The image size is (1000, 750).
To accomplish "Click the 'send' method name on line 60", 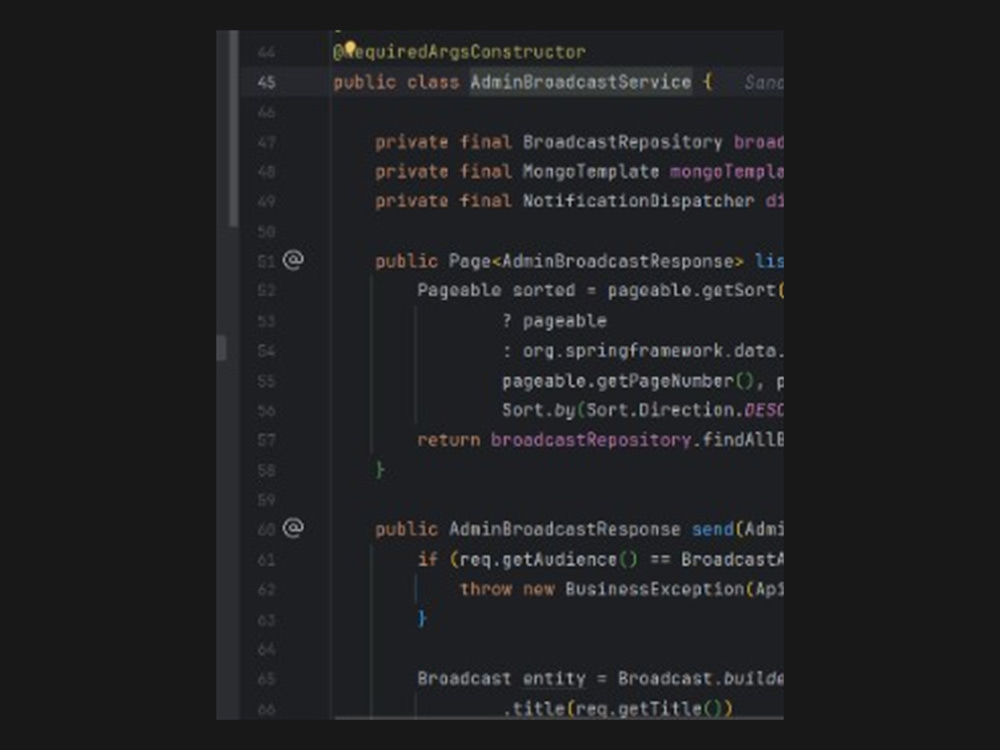I will 712,529.
